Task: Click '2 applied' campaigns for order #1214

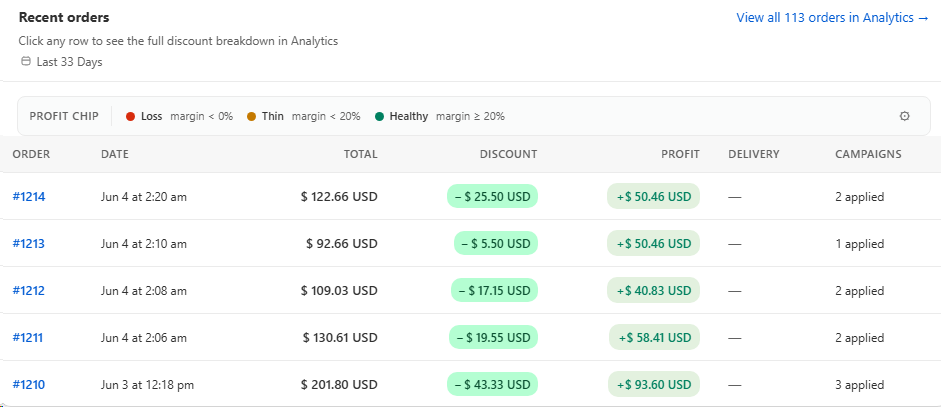Action: click(859, 196)
